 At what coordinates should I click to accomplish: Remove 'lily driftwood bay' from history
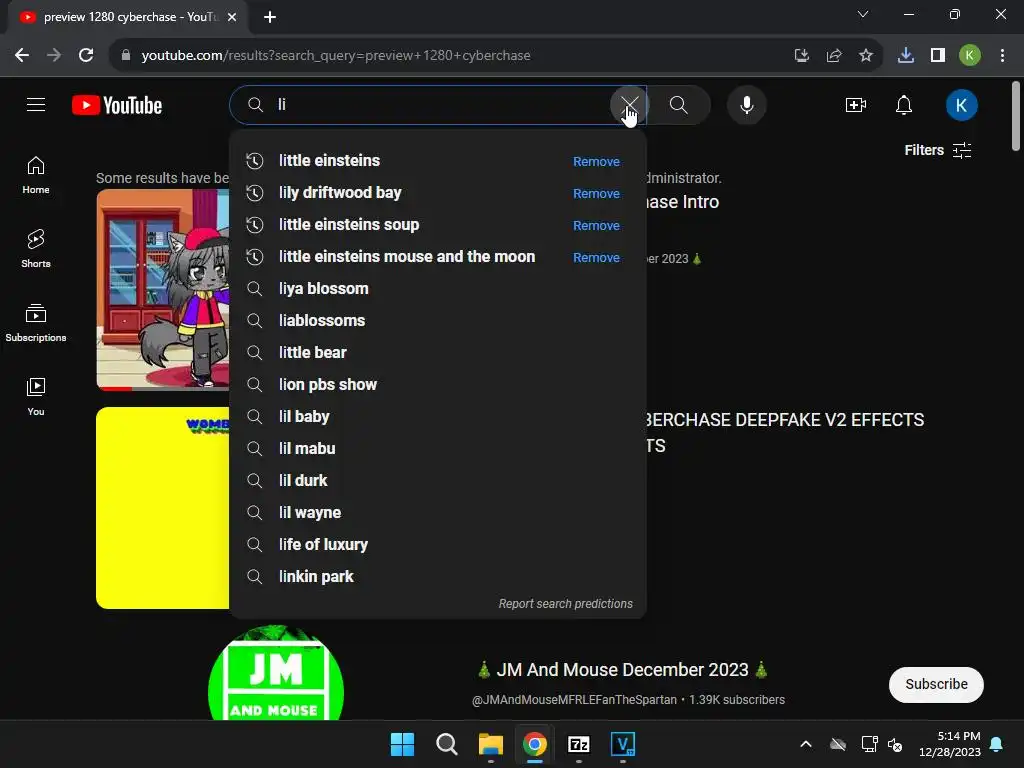pos(596,193)
